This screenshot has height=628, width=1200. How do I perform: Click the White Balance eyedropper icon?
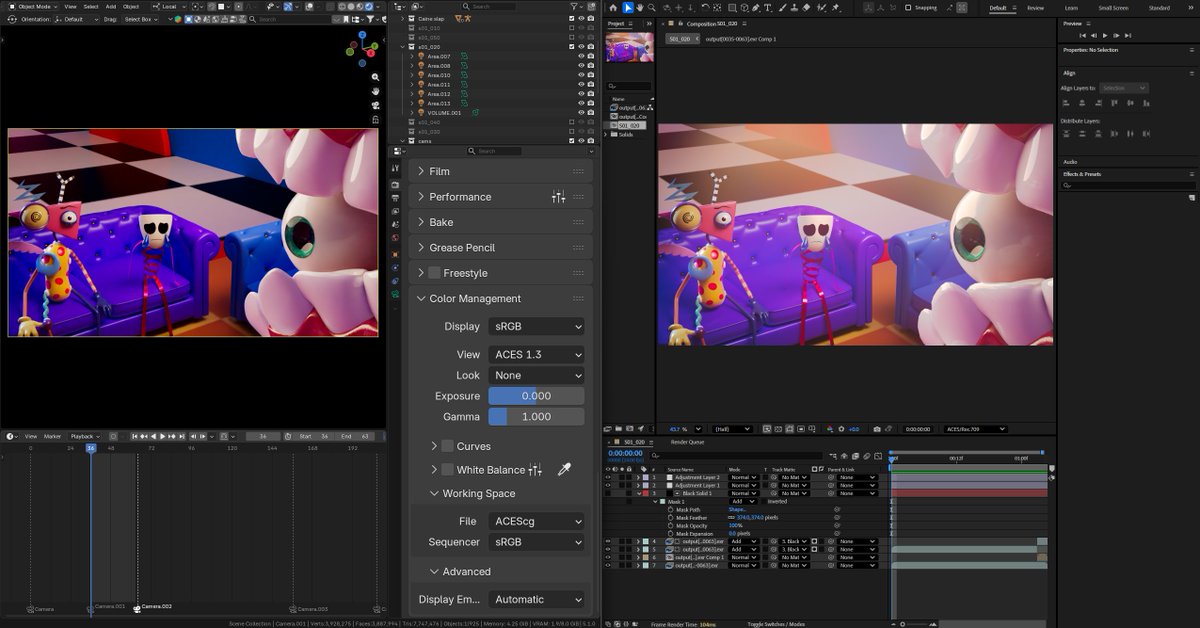tap(565, 468)
